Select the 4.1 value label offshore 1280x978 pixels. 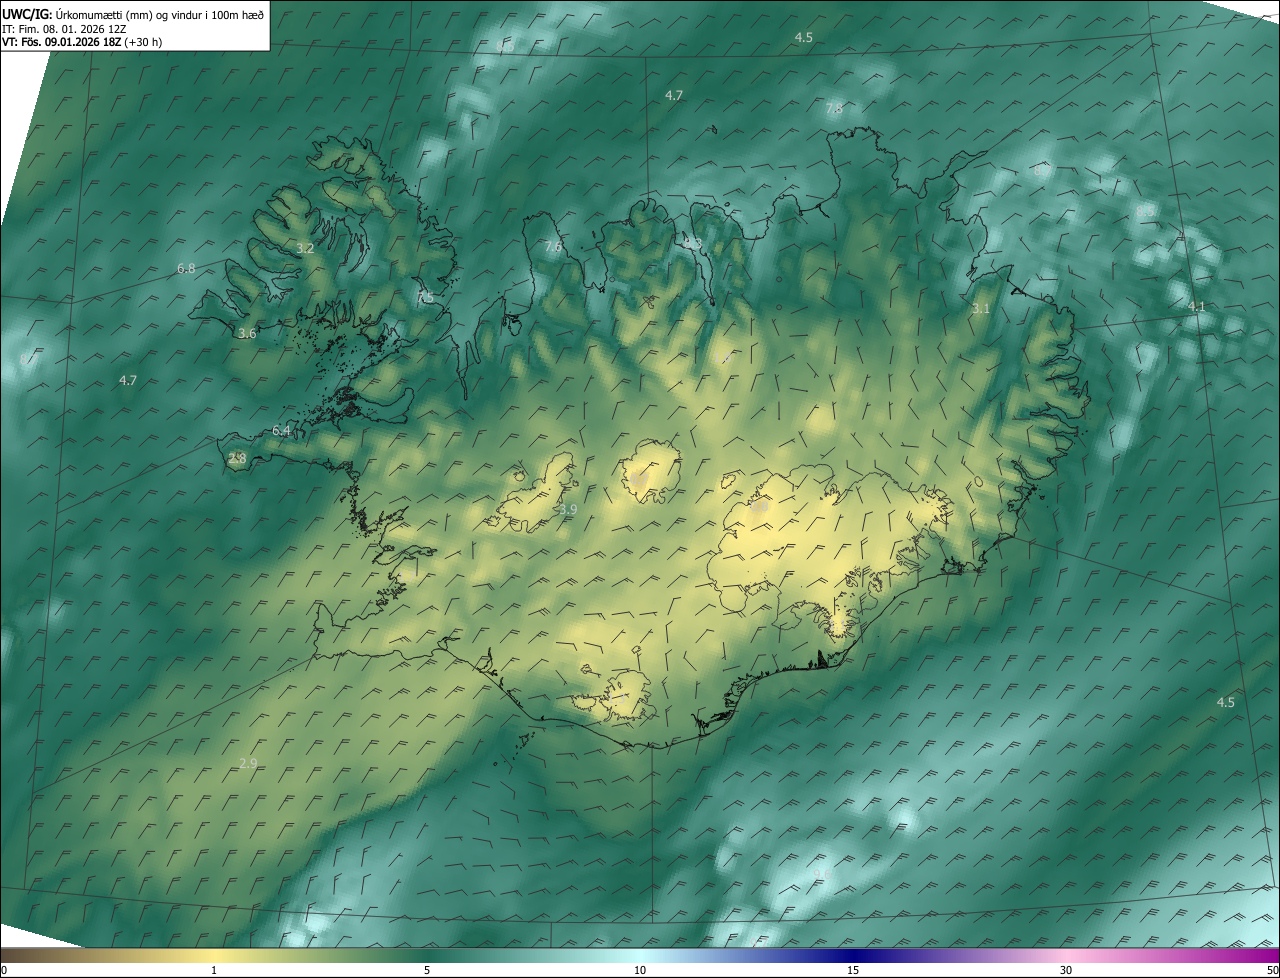click(x=1196, y=306)
